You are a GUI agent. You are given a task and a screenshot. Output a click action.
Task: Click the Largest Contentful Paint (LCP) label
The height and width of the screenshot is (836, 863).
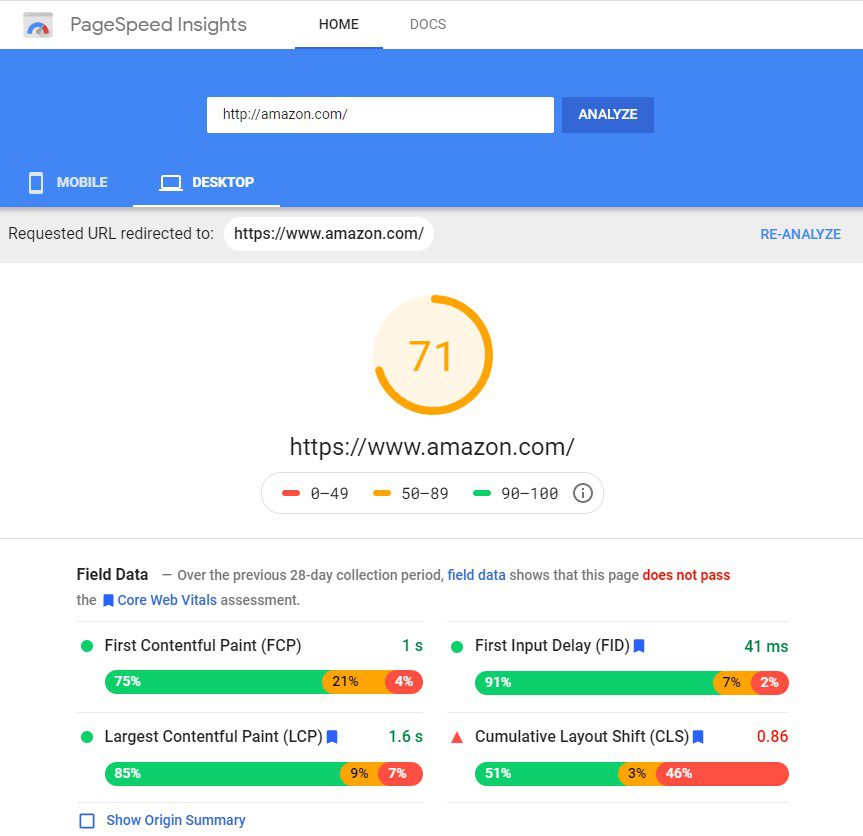pyautogui.click(x=214, y=736)
